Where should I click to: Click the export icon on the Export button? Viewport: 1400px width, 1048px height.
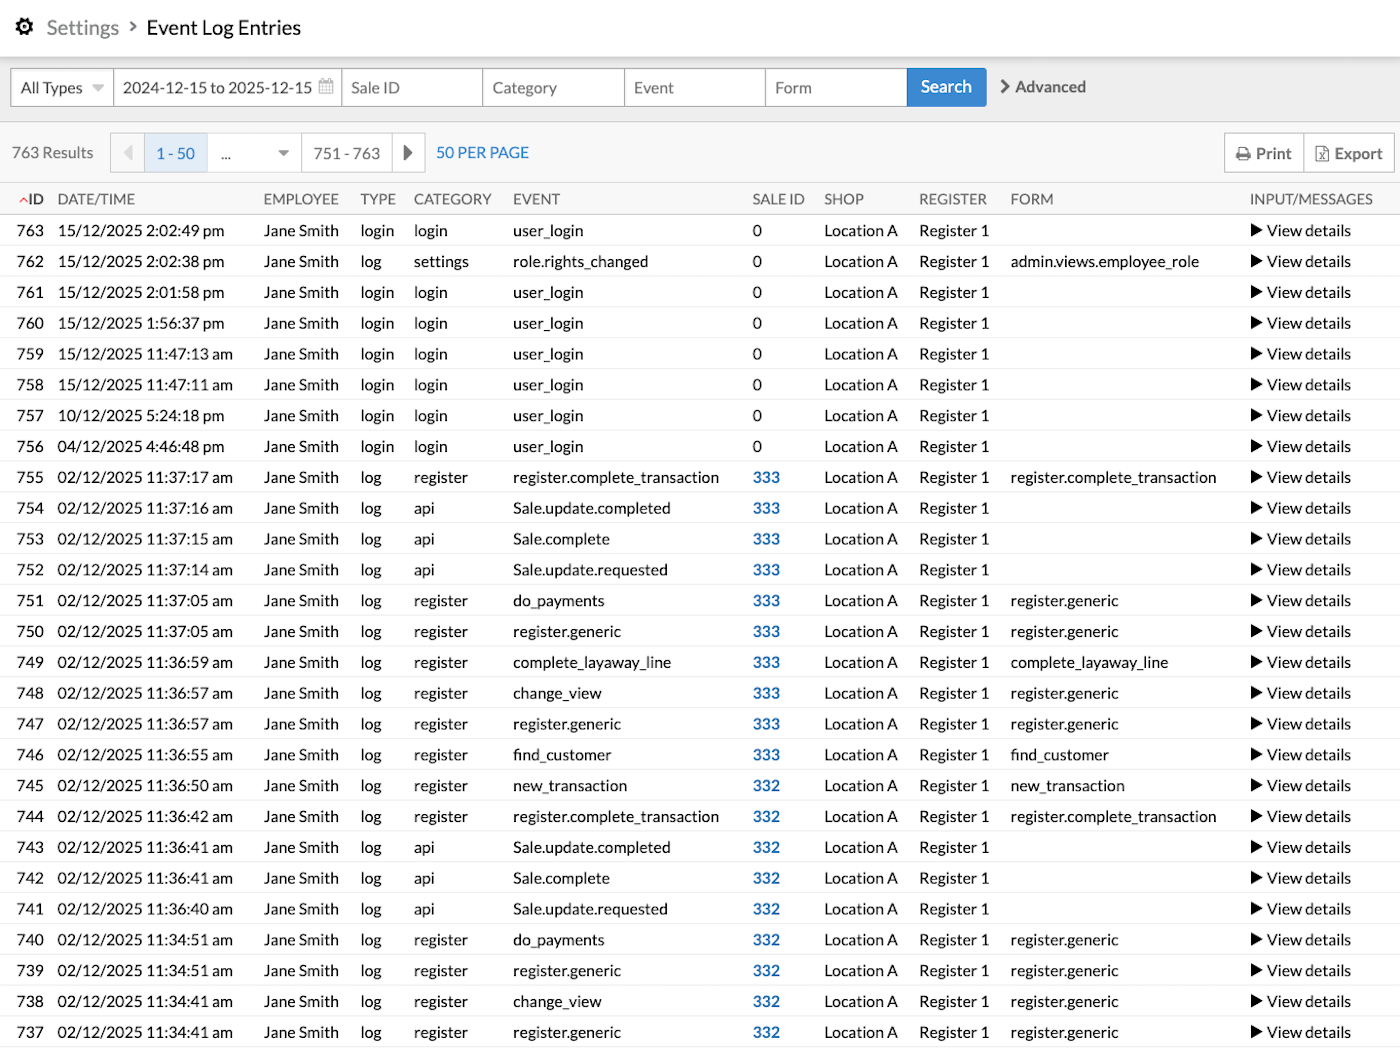tap(1322, 153)
